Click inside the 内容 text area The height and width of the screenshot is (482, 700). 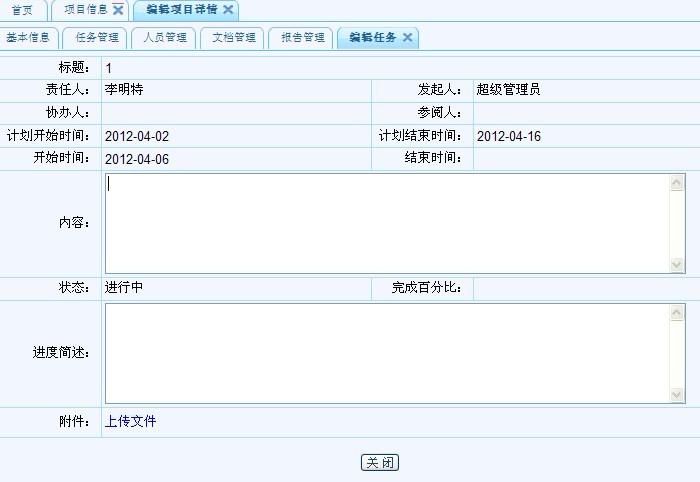pyautogui.click(x=387, y=222)
